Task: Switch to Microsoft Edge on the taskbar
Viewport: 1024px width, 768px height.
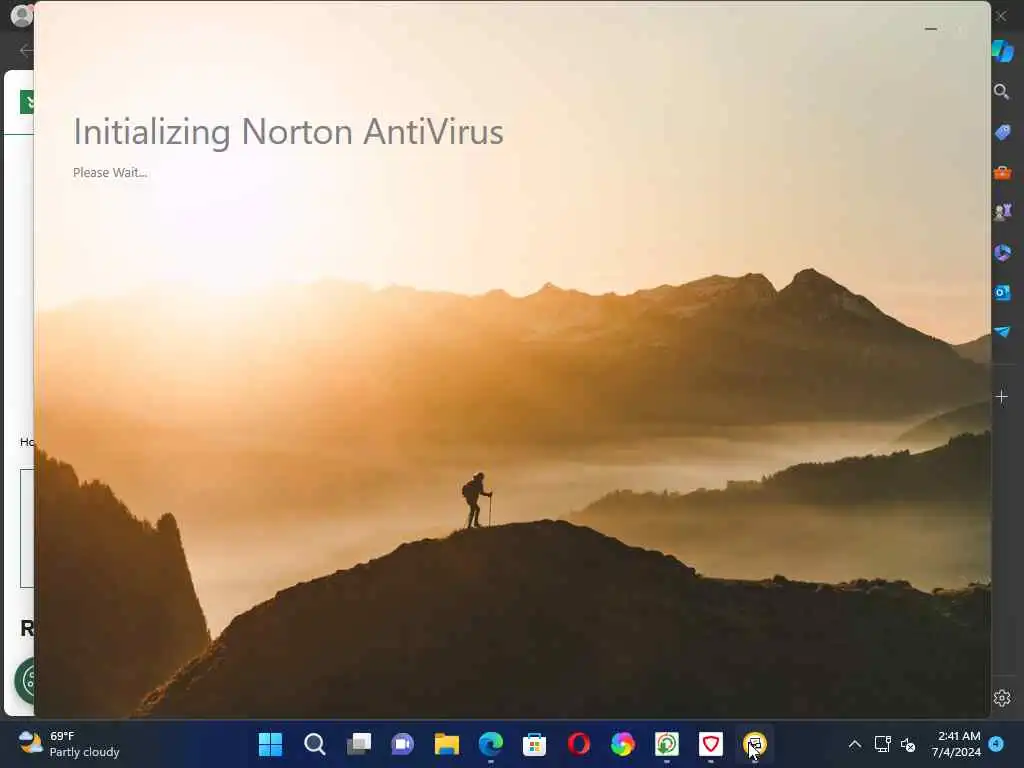Action: click(490, 744)
